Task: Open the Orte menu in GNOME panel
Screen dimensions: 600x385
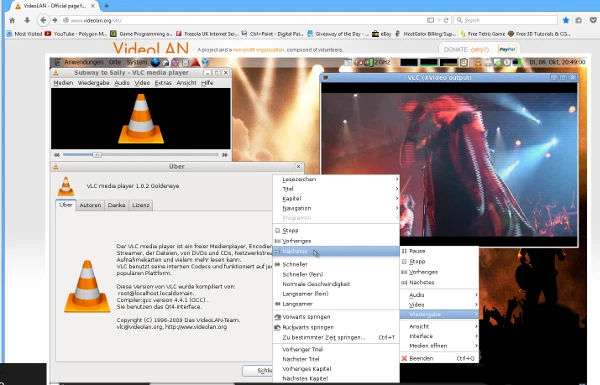Action: [x=115, y=62]
